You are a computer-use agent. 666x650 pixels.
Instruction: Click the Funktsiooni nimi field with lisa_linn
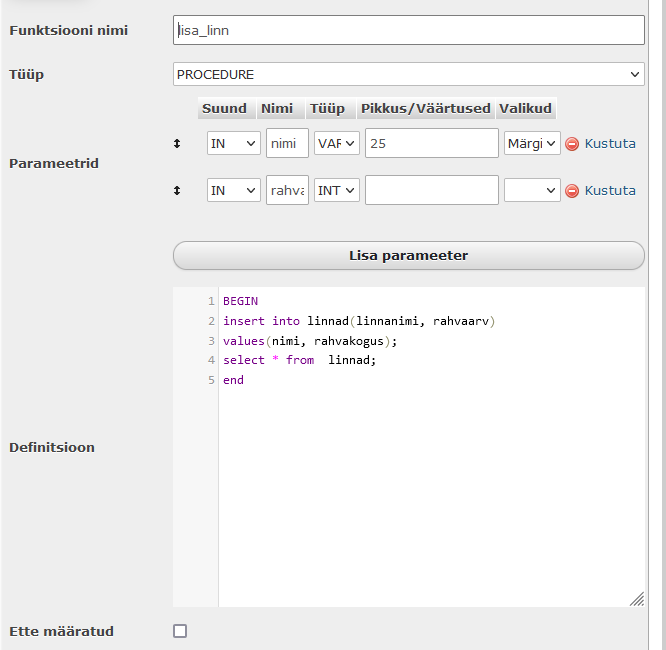(409, 30)
